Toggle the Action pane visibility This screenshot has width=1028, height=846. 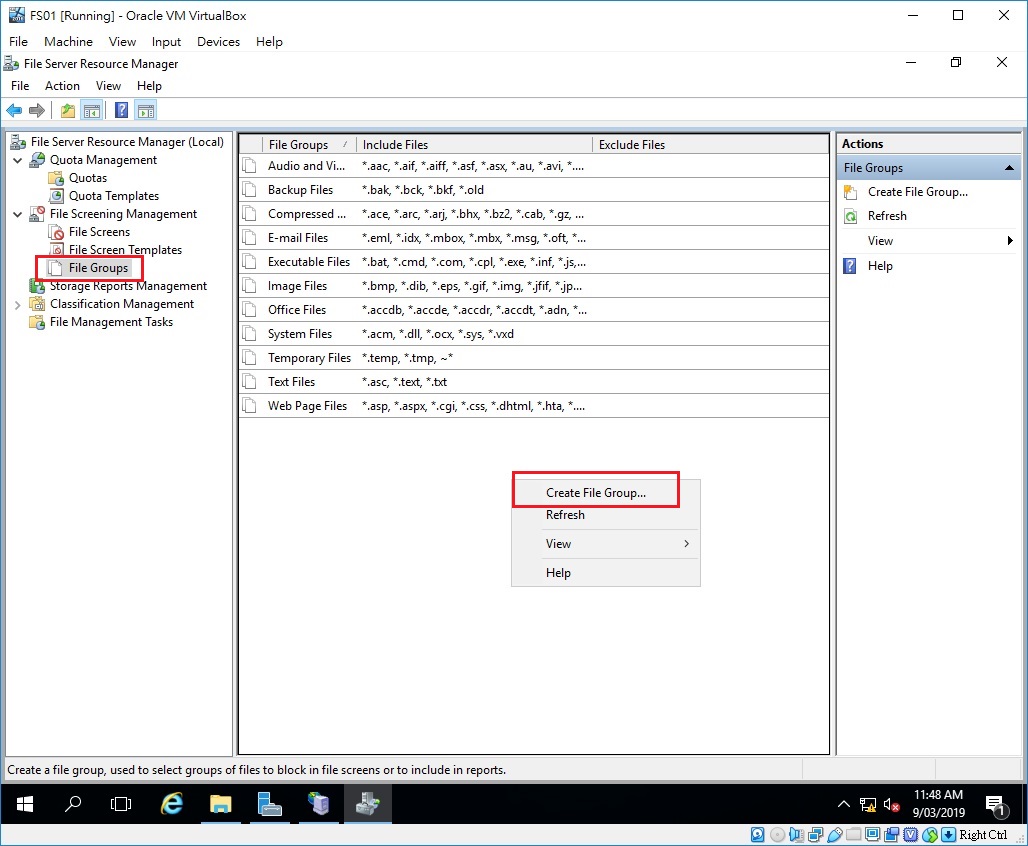click(145, 110)
